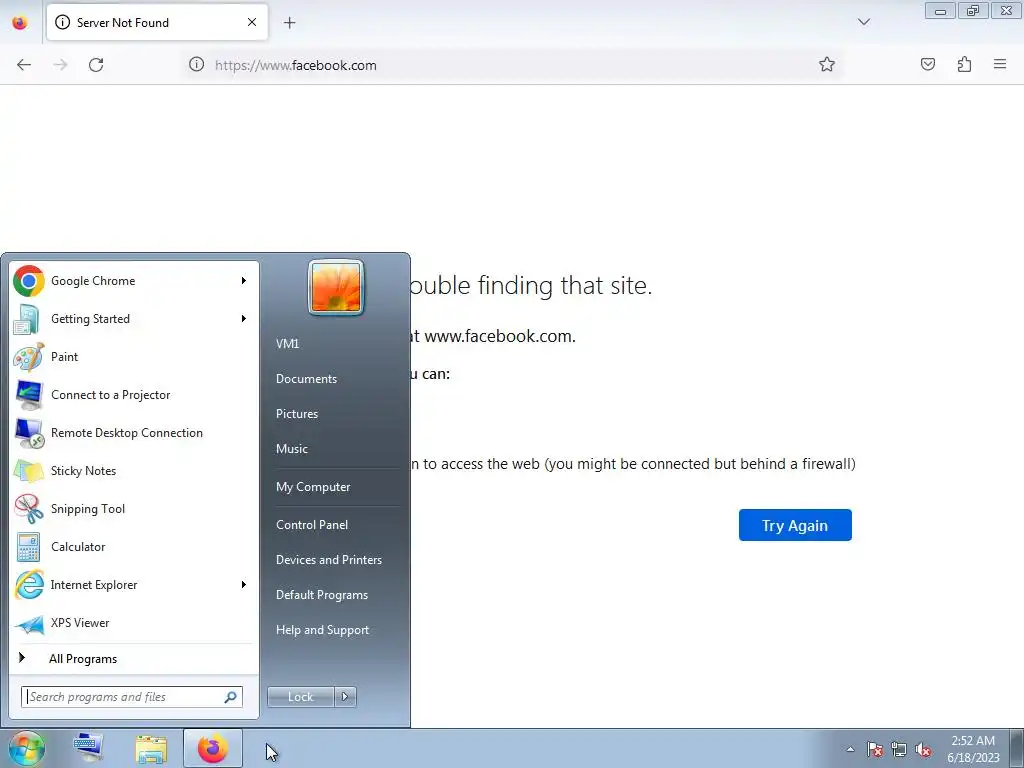Open Firefox extensions icon

pyautogui.click(x=965, y=64)
